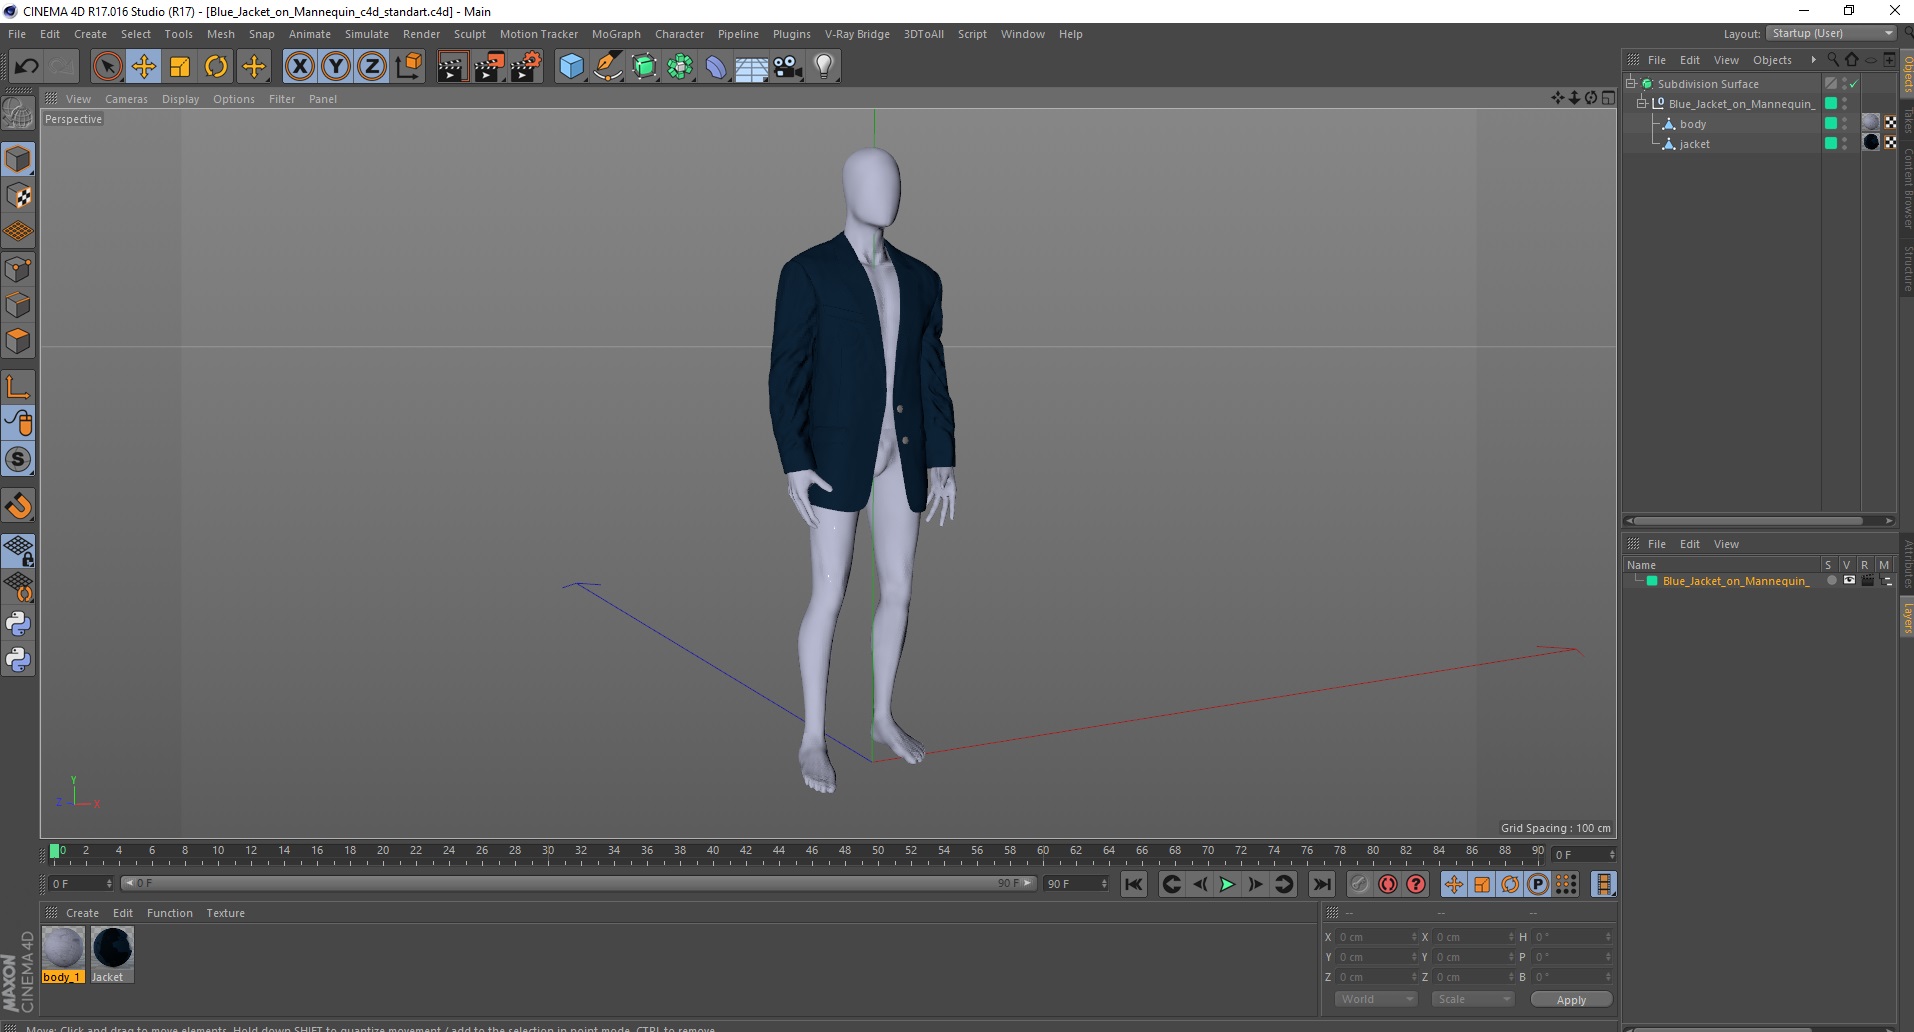Screen dimensions: 1914x1032
Task: Toggle the Blue_Jacket_on_Mannequin_ layer's view eye icon
Action: coord(1849,580)
